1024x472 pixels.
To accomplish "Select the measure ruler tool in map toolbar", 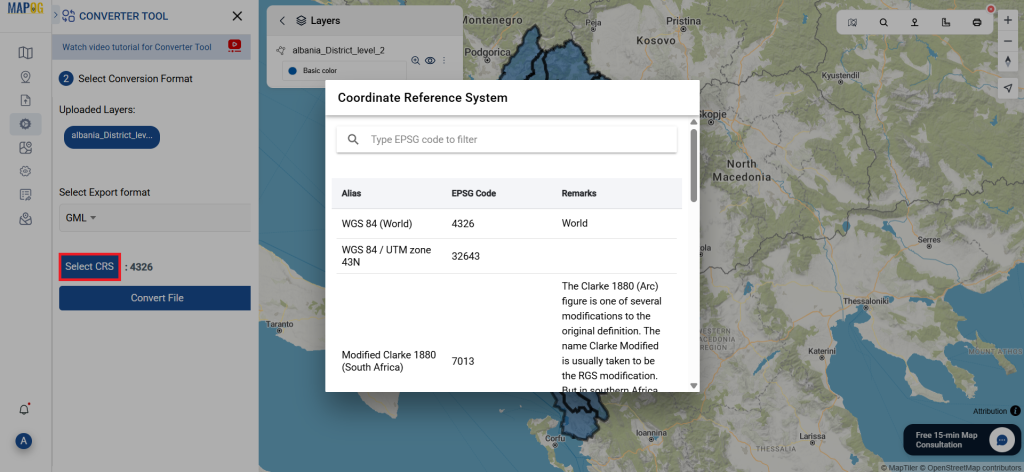I will 946,22.
